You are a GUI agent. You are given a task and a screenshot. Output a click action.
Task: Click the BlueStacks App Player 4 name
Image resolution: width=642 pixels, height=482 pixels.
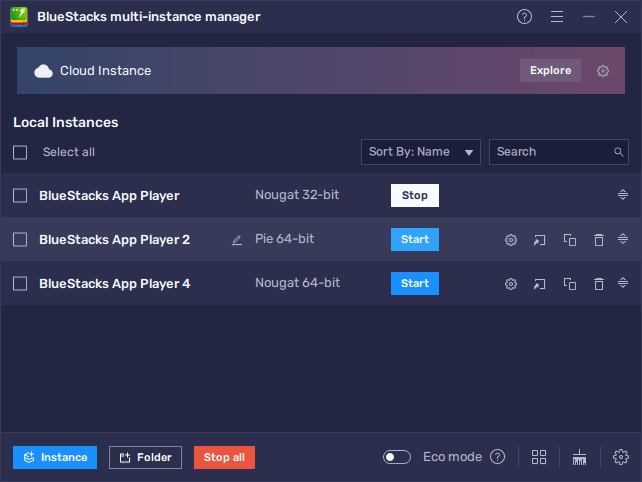115,284
